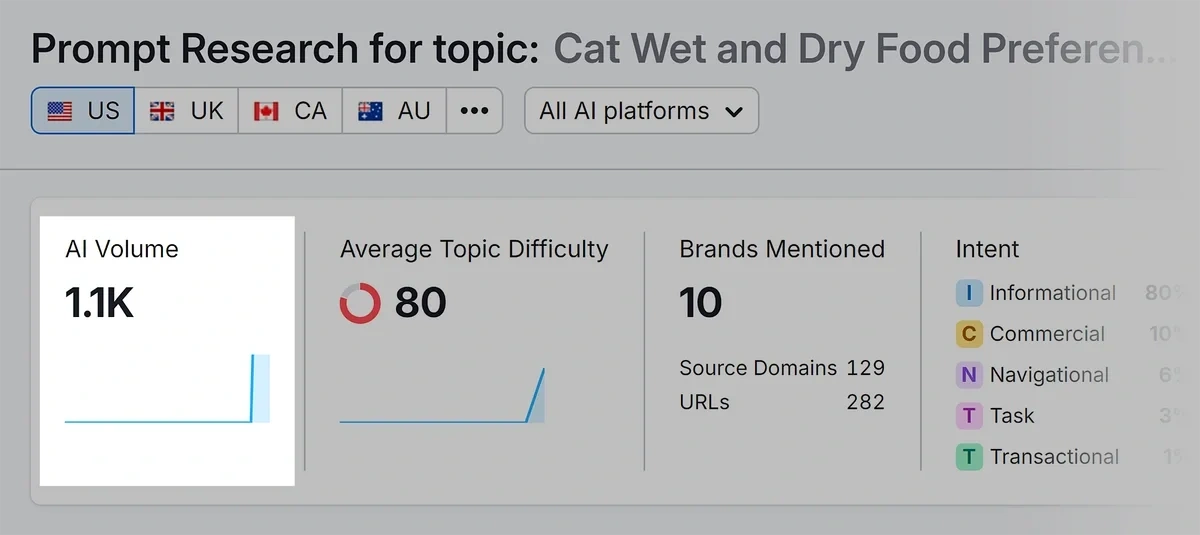
Task: Open the All AI platforms dropdown
Action: coord(641,111)
